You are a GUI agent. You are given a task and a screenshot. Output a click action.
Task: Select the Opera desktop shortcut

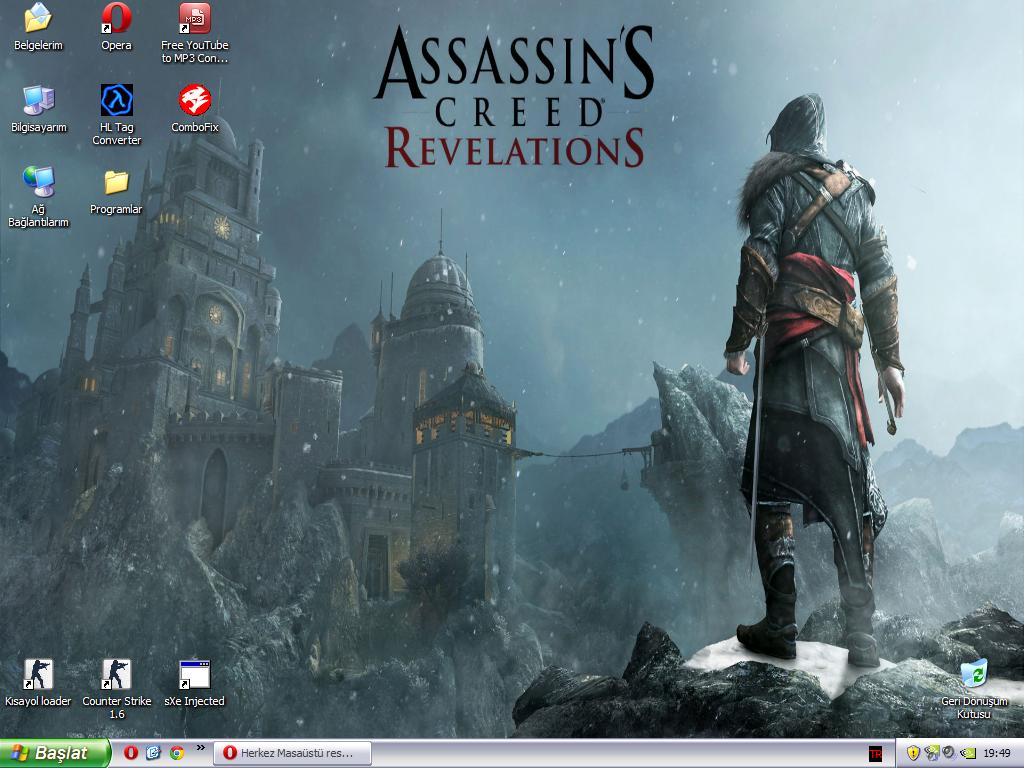point(116,18)
